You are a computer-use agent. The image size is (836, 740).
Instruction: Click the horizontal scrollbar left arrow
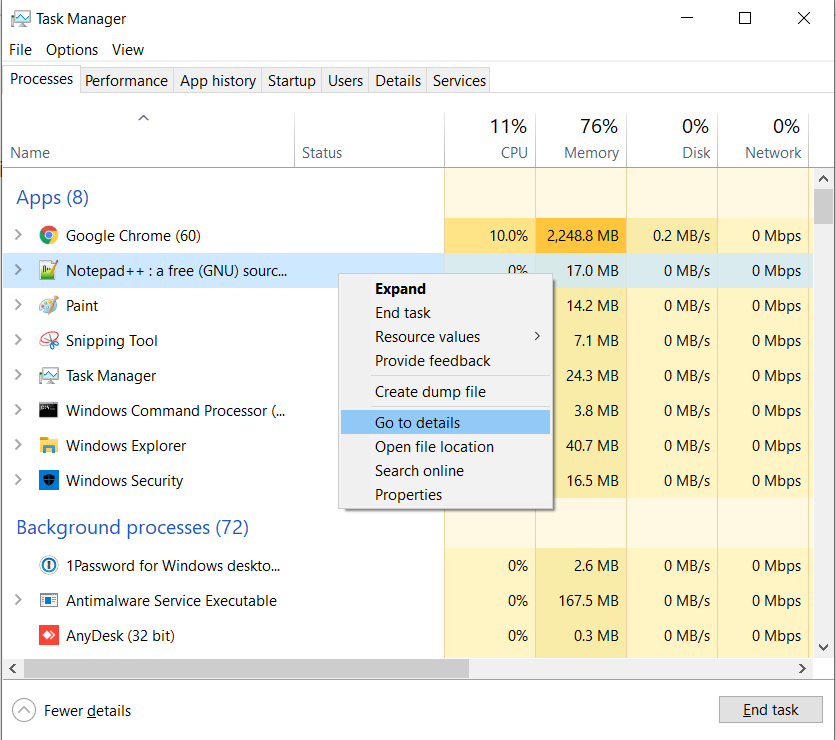(13, 668)
